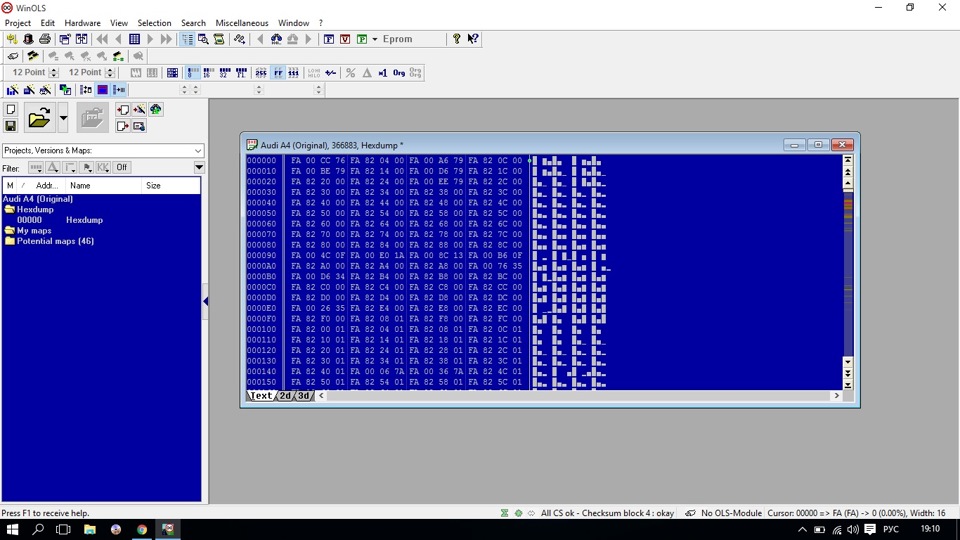The height and width of the screenshot is (540, 960).
Task: Click the table grid icon in top toolbar
Action: click(x=135, y=39)
